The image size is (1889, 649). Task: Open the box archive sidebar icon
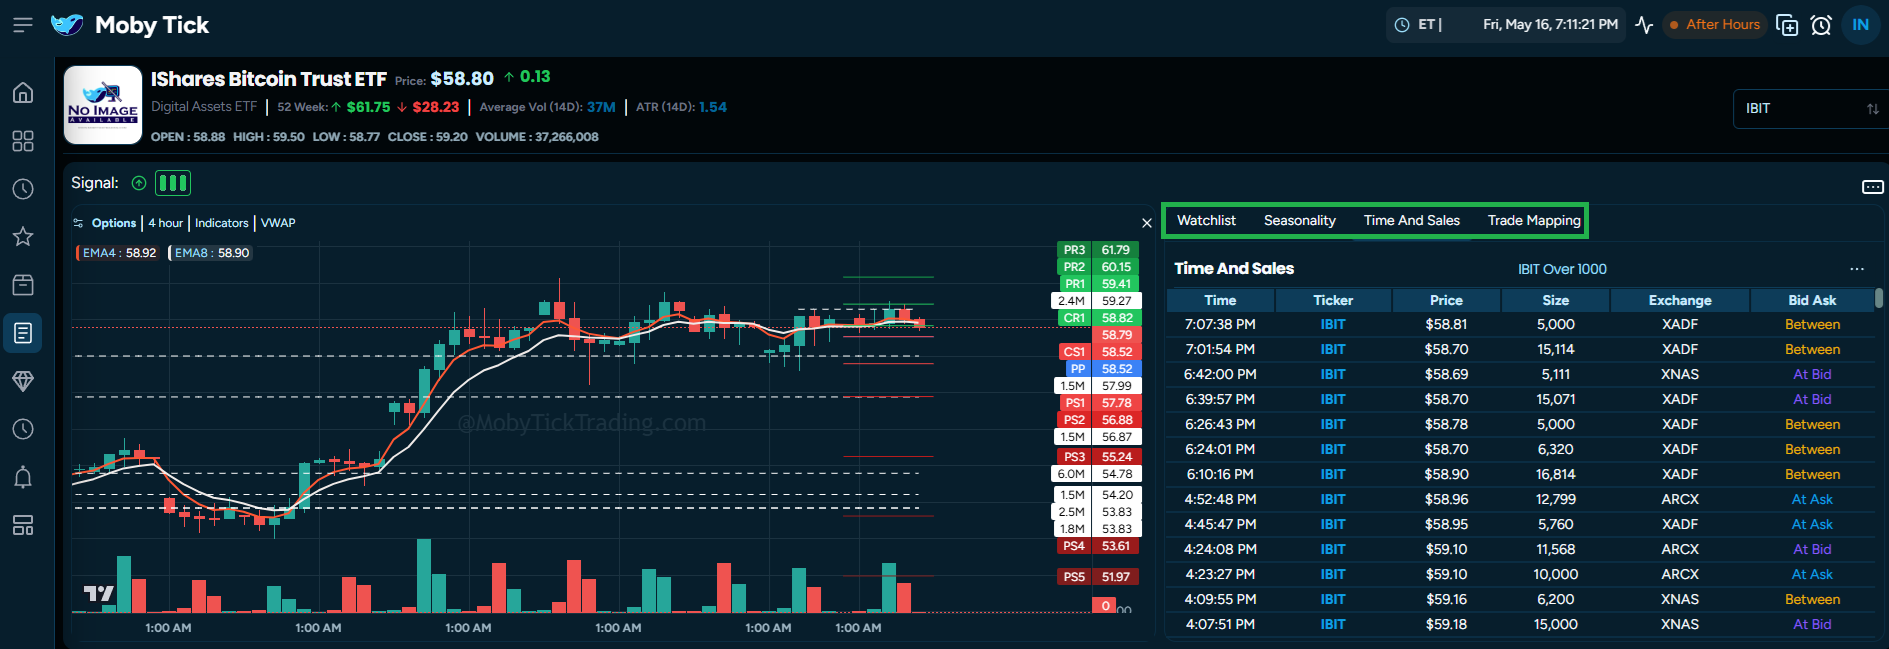click(23, 285)
